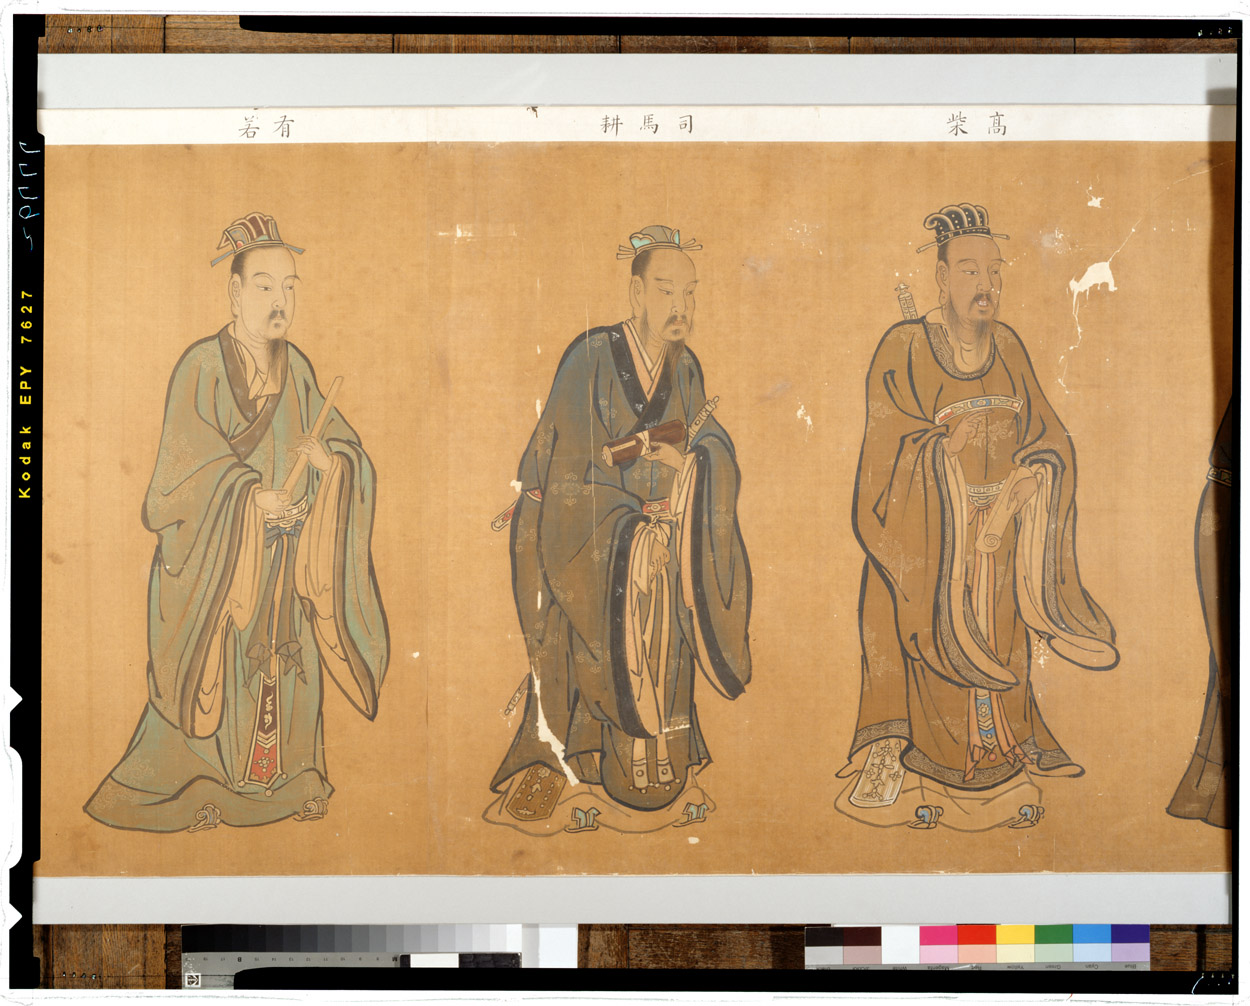Click the rolled scroll held by 司馬耕

(x=646, y=444)
